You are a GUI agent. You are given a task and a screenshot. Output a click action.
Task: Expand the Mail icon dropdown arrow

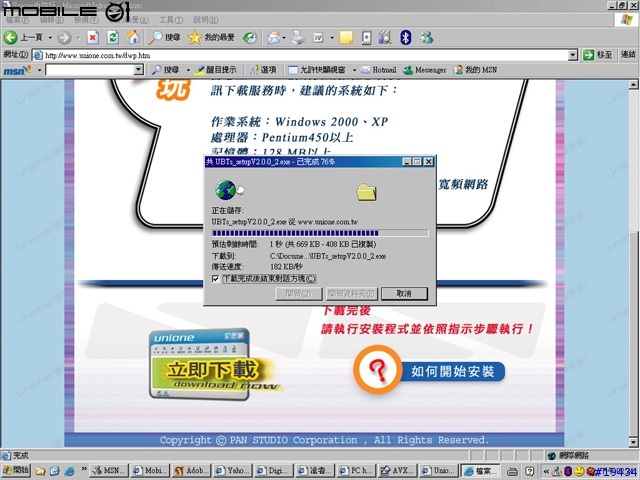tap(284, 38)
